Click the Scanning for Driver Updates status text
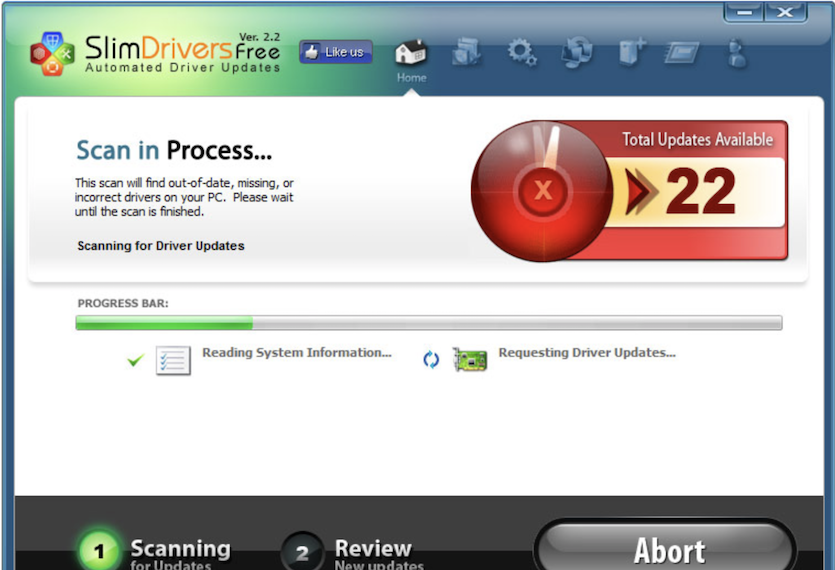This screenshot has height=570, width=835. 161,246
